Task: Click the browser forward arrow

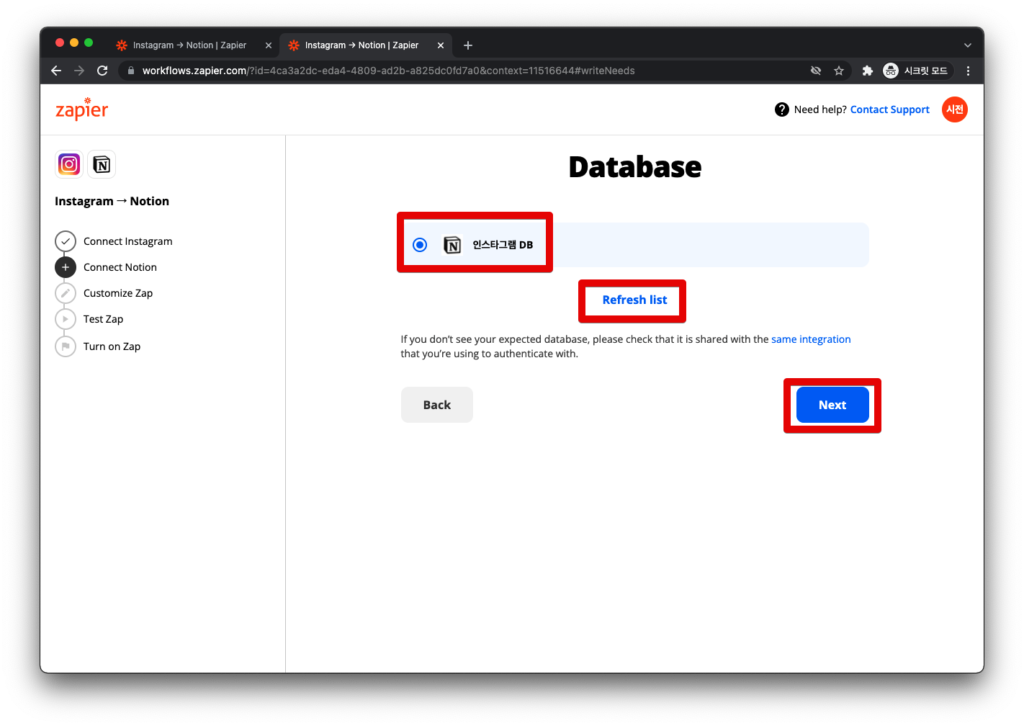Action: (79, 71)
